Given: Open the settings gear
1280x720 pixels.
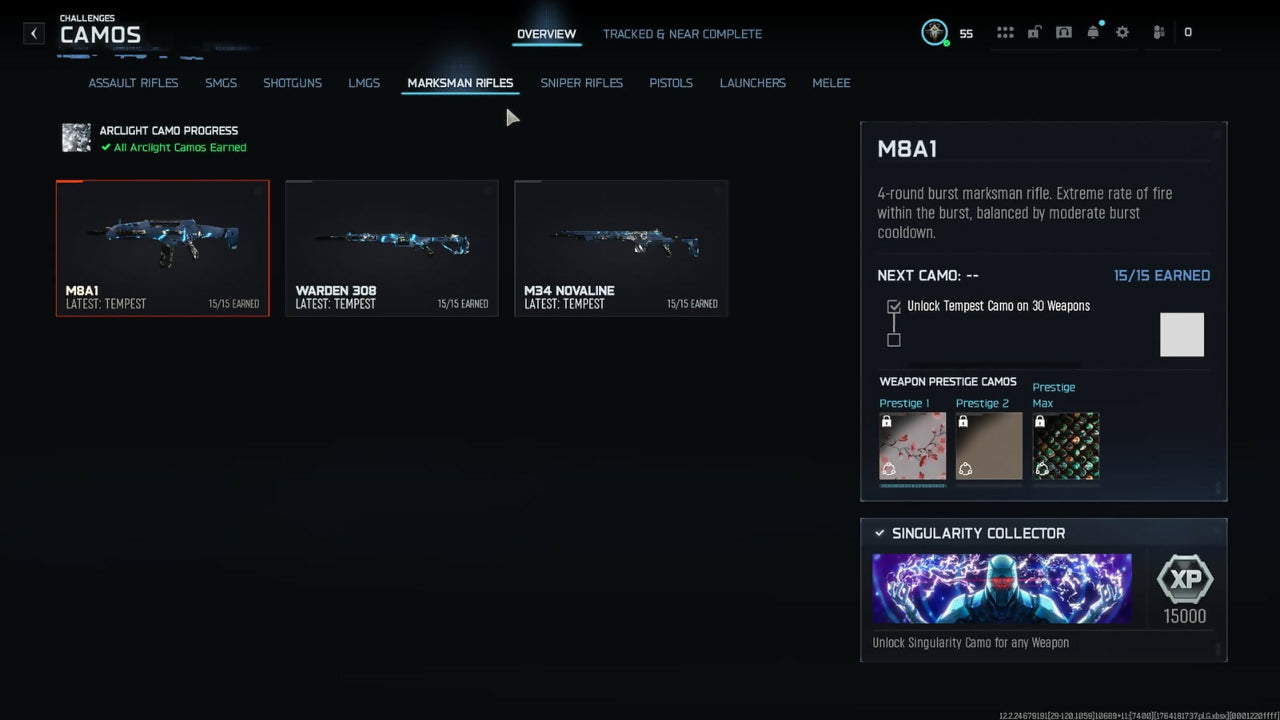Looking at the screenshot, I should (1122, 33).
